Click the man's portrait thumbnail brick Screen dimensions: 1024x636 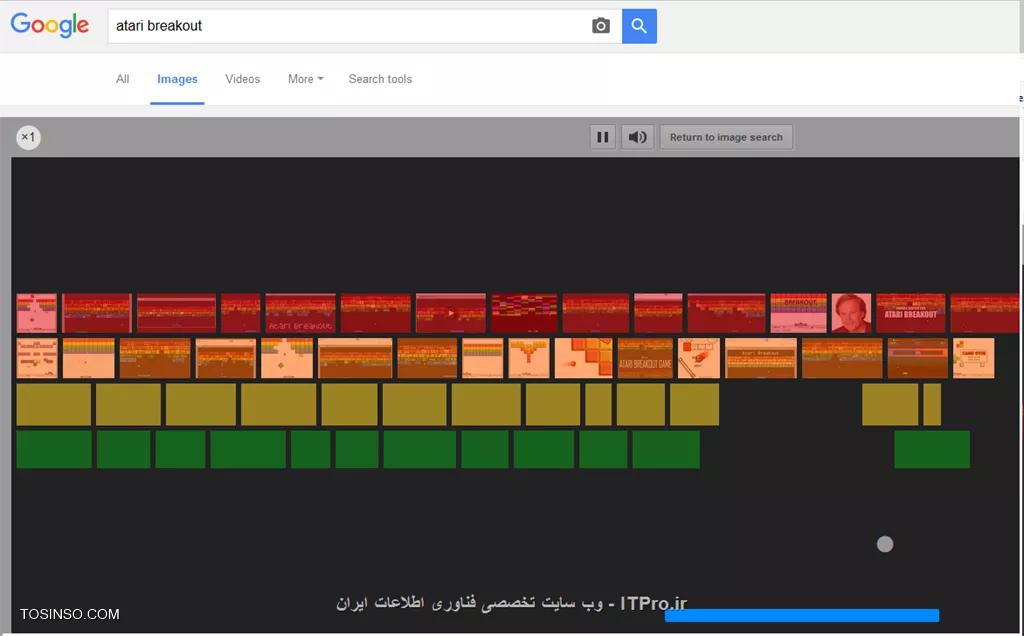(852, 313)
